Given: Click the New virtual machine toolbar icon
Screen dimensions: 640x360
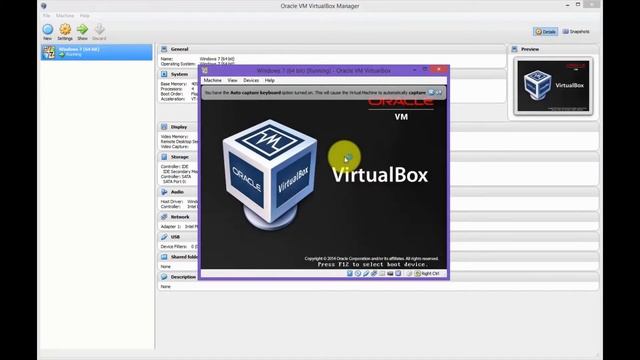Looking at the screenshot, I should point(48,29).
